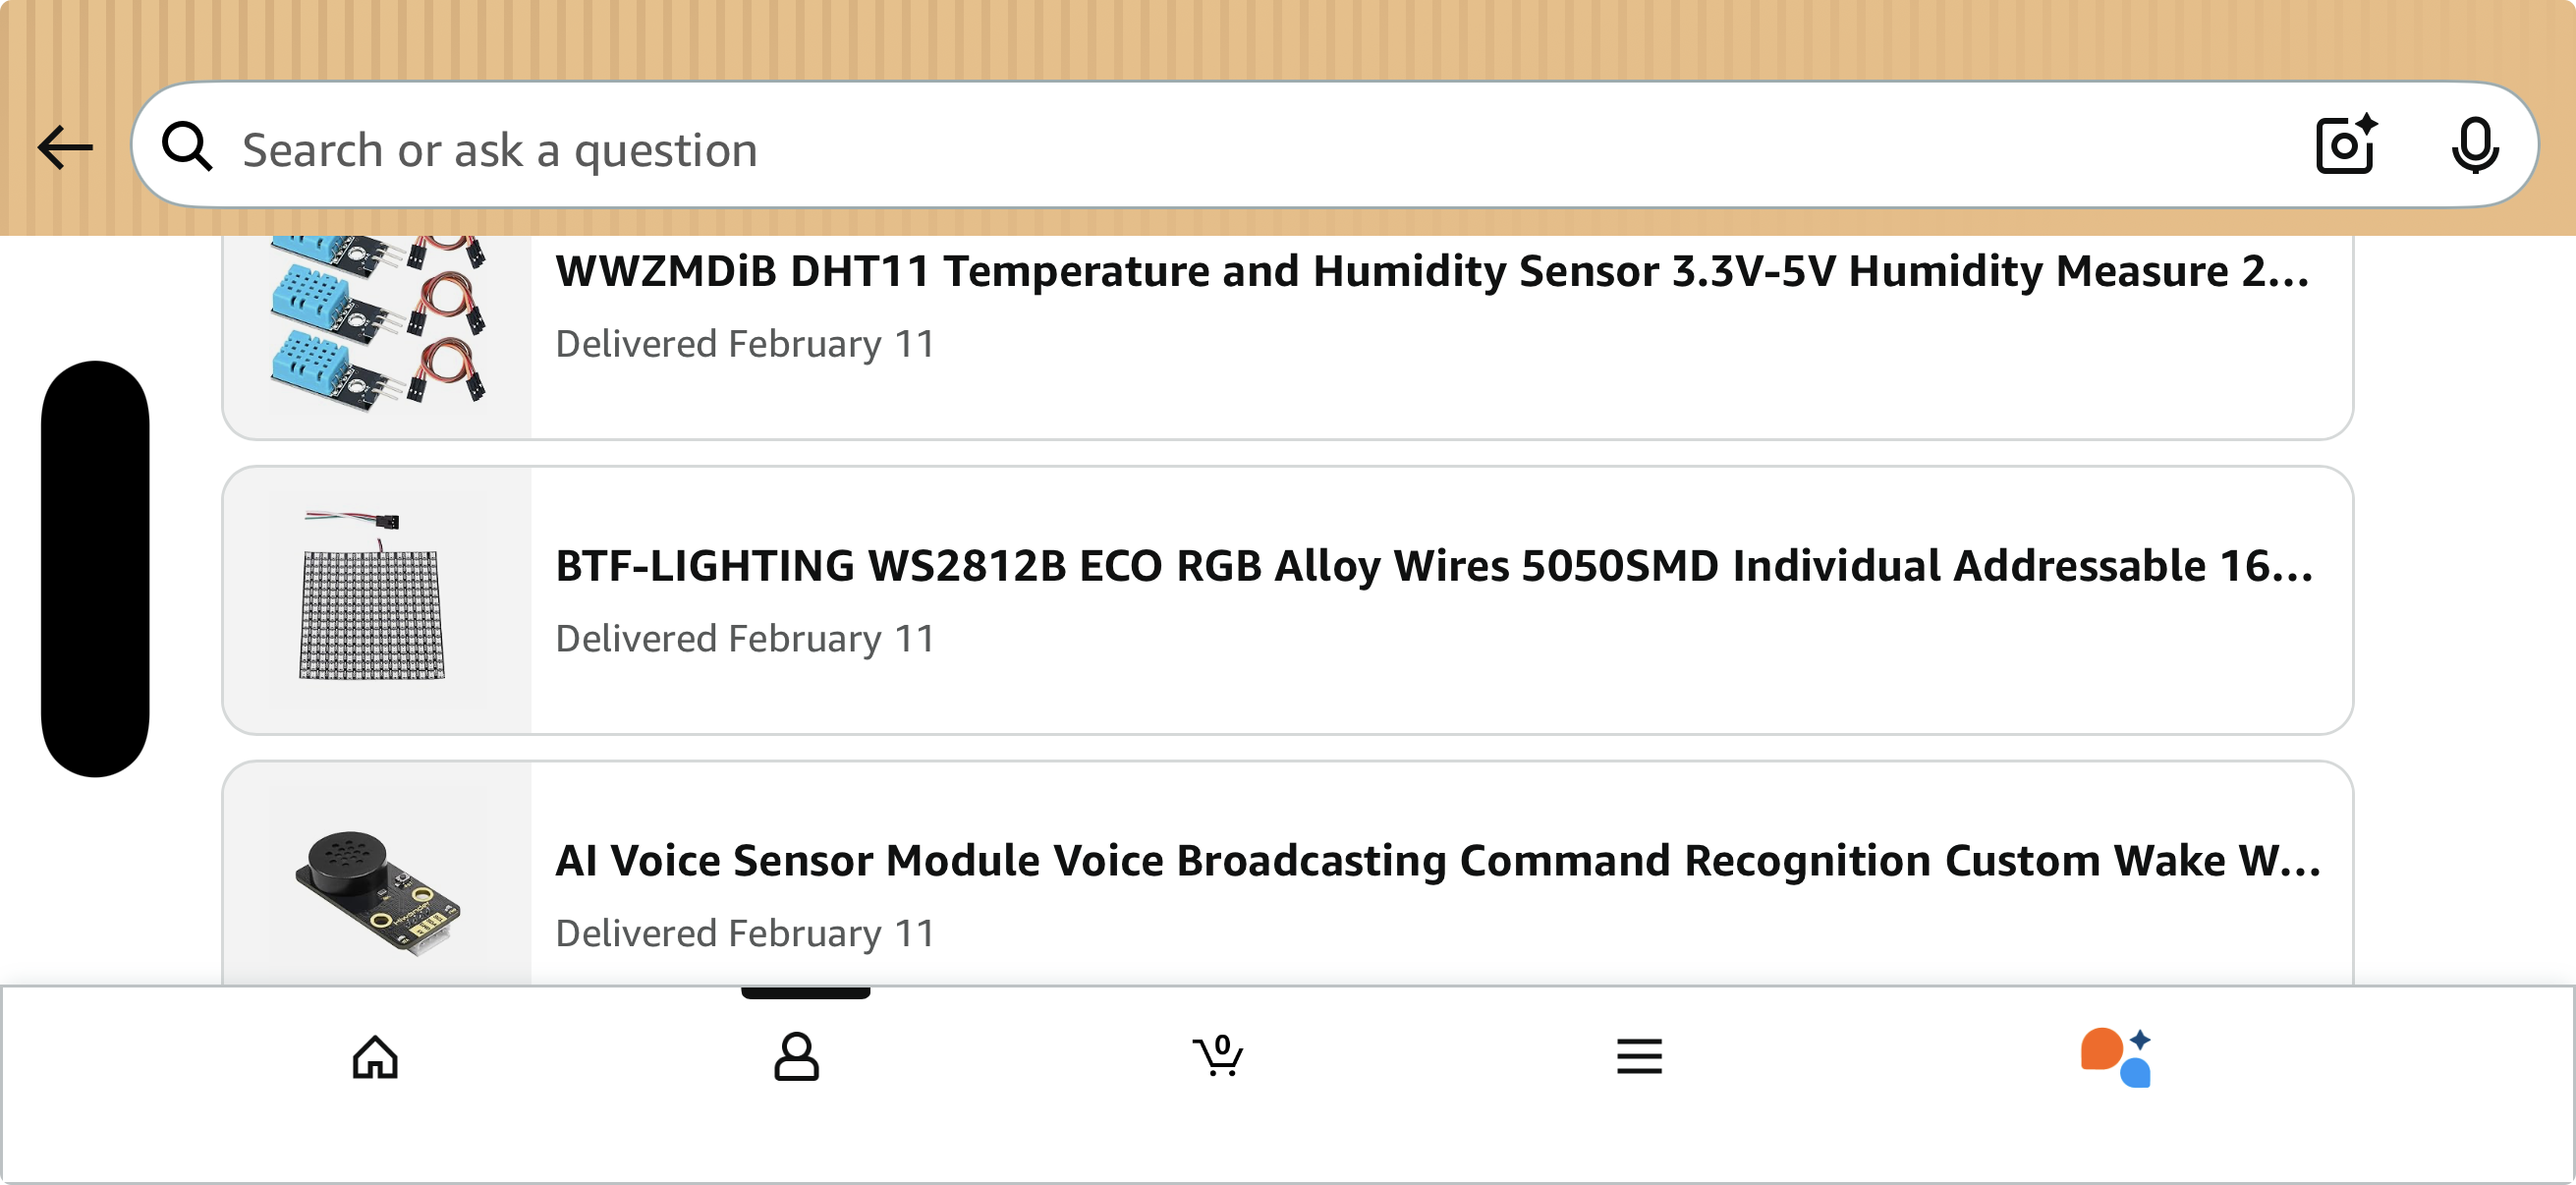The image size is (2576, 1185).
Task: View the WS2812B LED matrix thumbnail
Action: (378, 600)
